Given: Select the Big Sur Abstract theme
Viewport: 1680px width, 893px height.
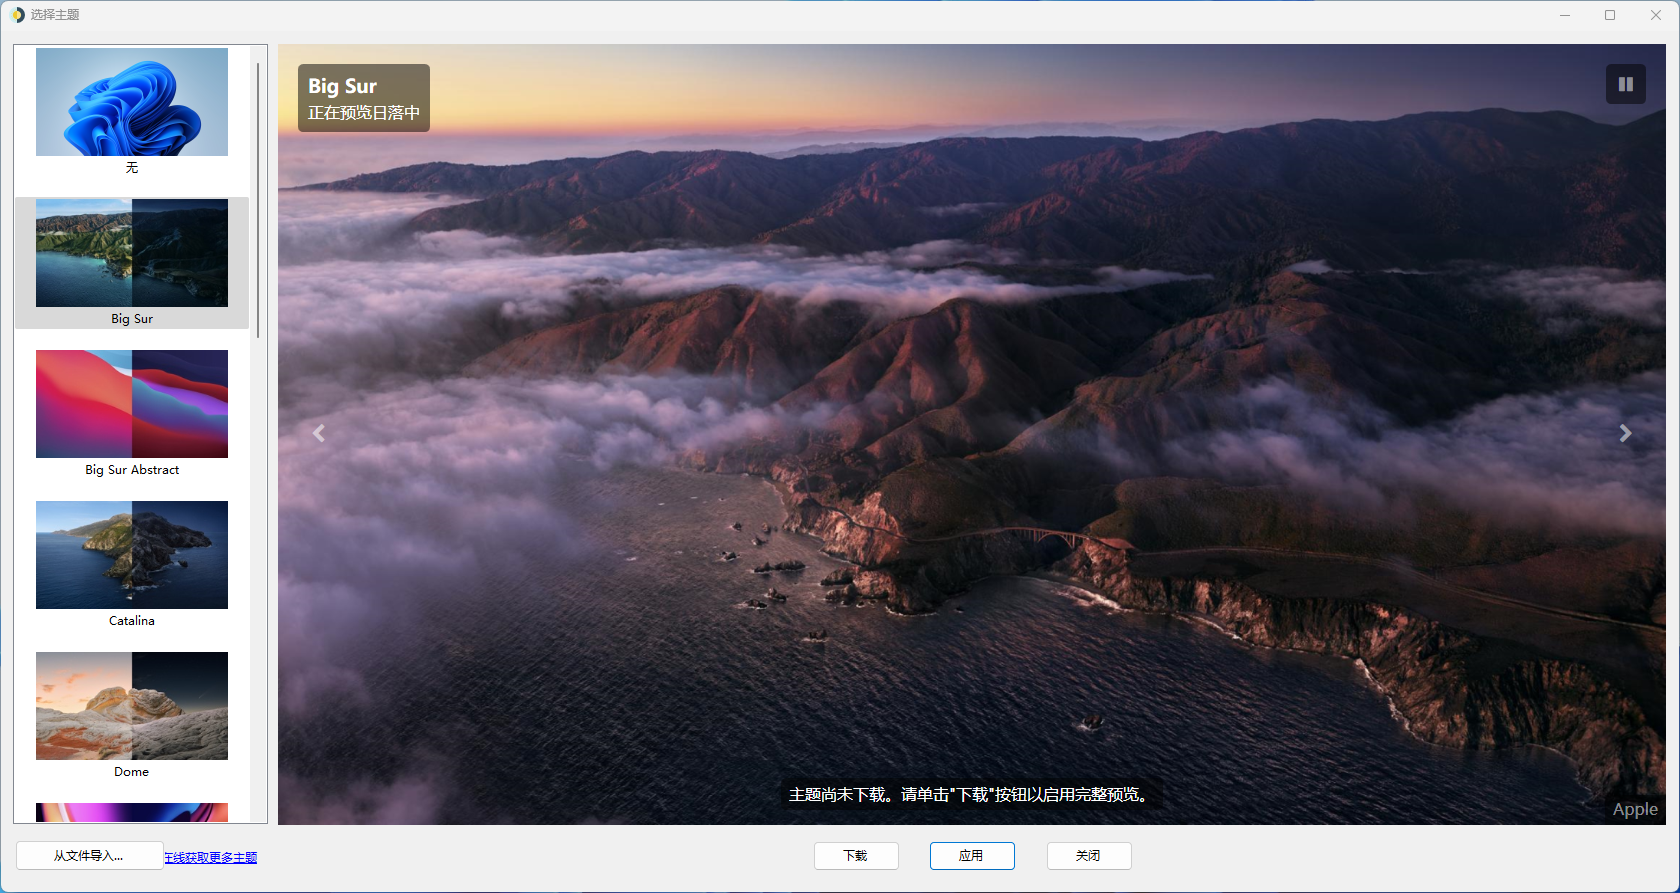Looking at the screenshot, I should click(x=132, y=404).
